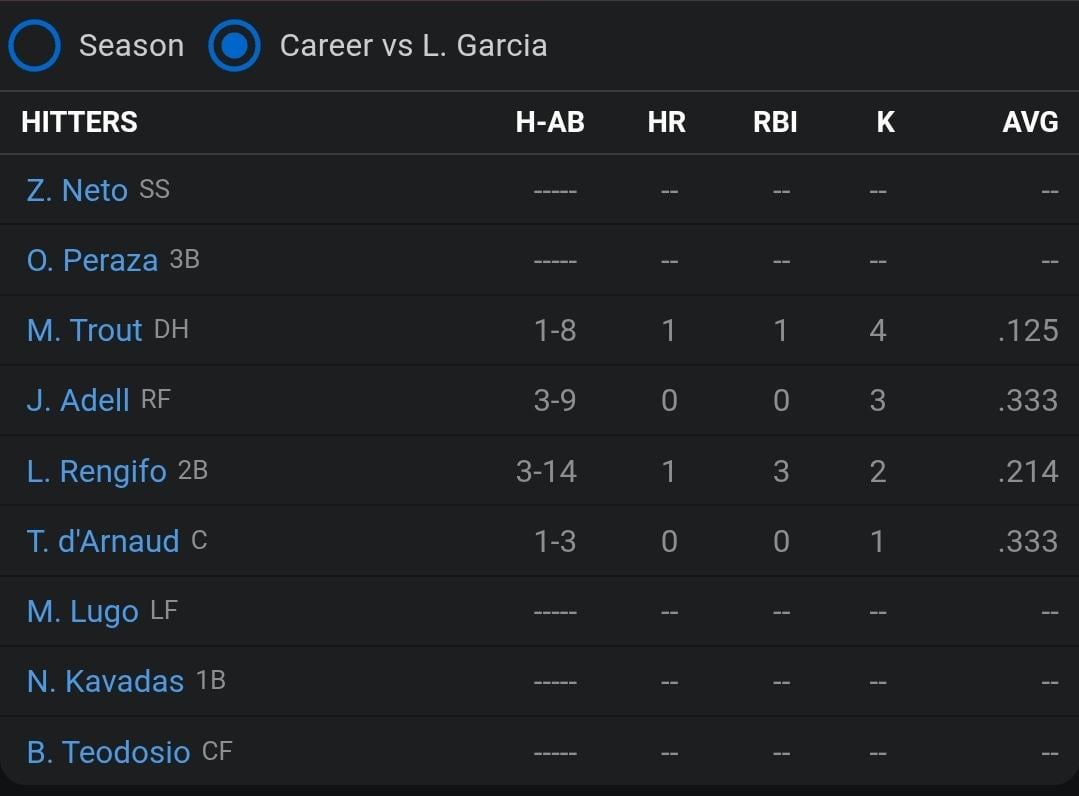Open Z. Neto player link
This screenshot has height=796, width=1079.
[x=77, y=190]
